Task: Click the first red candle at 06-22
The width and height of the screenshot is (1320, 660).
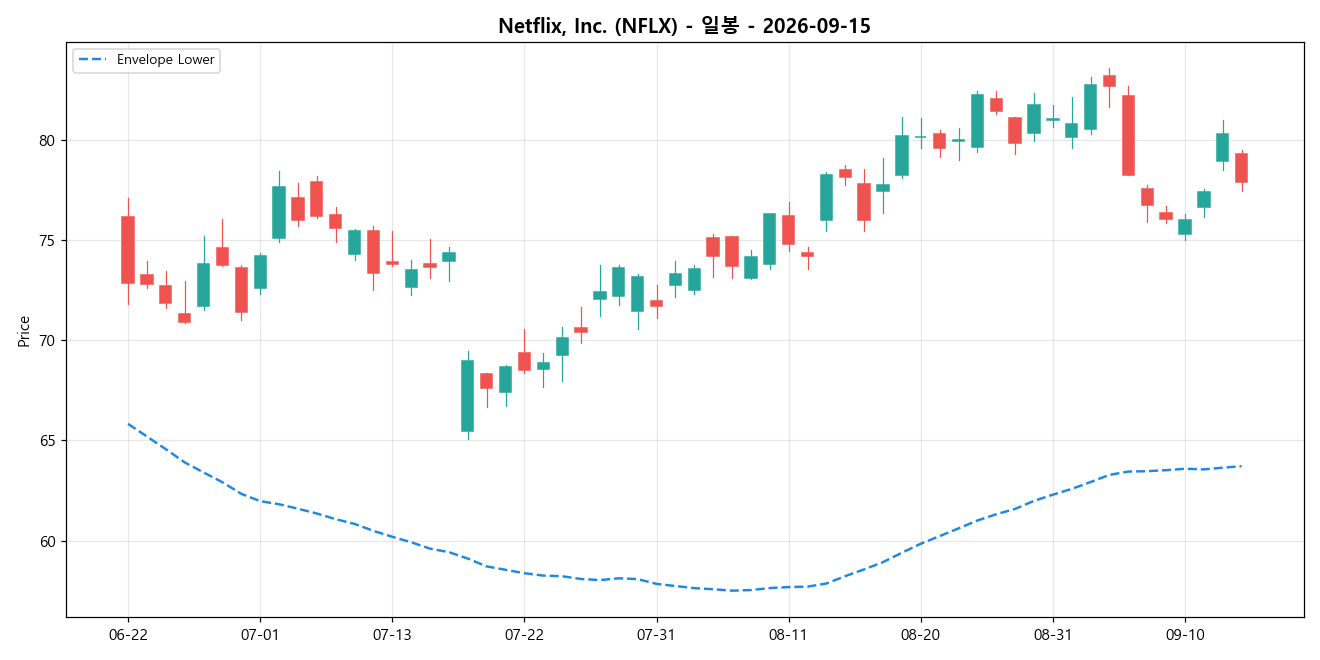Action: (x=128, y=250)
